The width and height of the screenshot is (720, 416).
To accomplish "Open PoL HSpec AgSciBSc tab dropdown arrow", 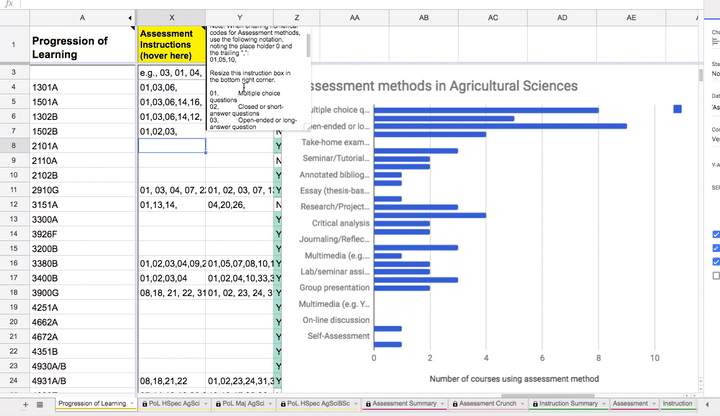I will coord(356,404).
